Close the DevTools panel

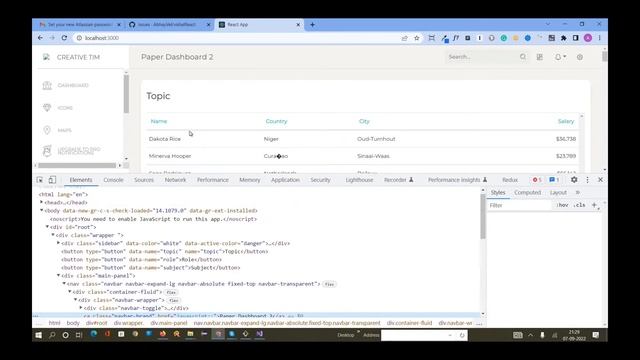coord(600,180)
